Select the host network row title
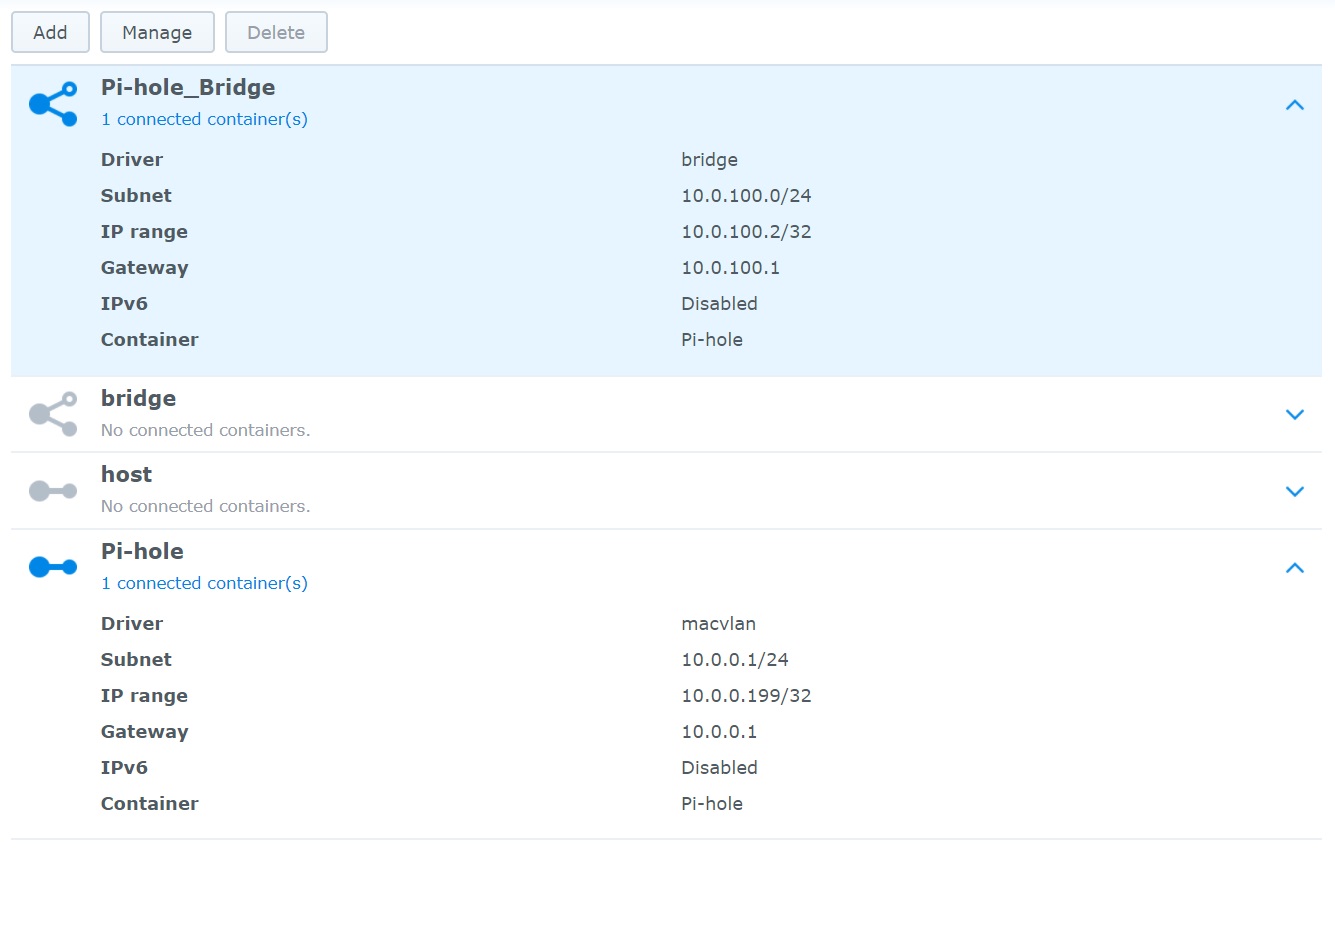The height and width of the screenshot is (928, 1335). tap(126, 475)
